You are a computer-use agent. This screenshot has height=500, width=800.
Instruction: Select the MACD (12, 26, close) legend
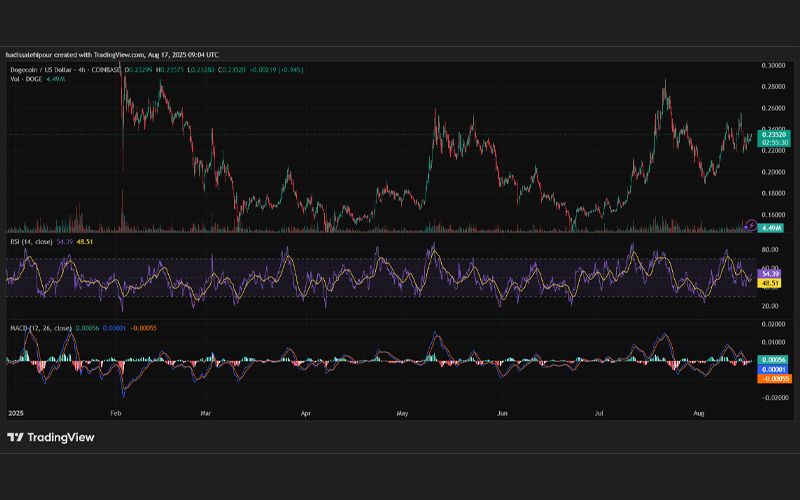point(41,328)
